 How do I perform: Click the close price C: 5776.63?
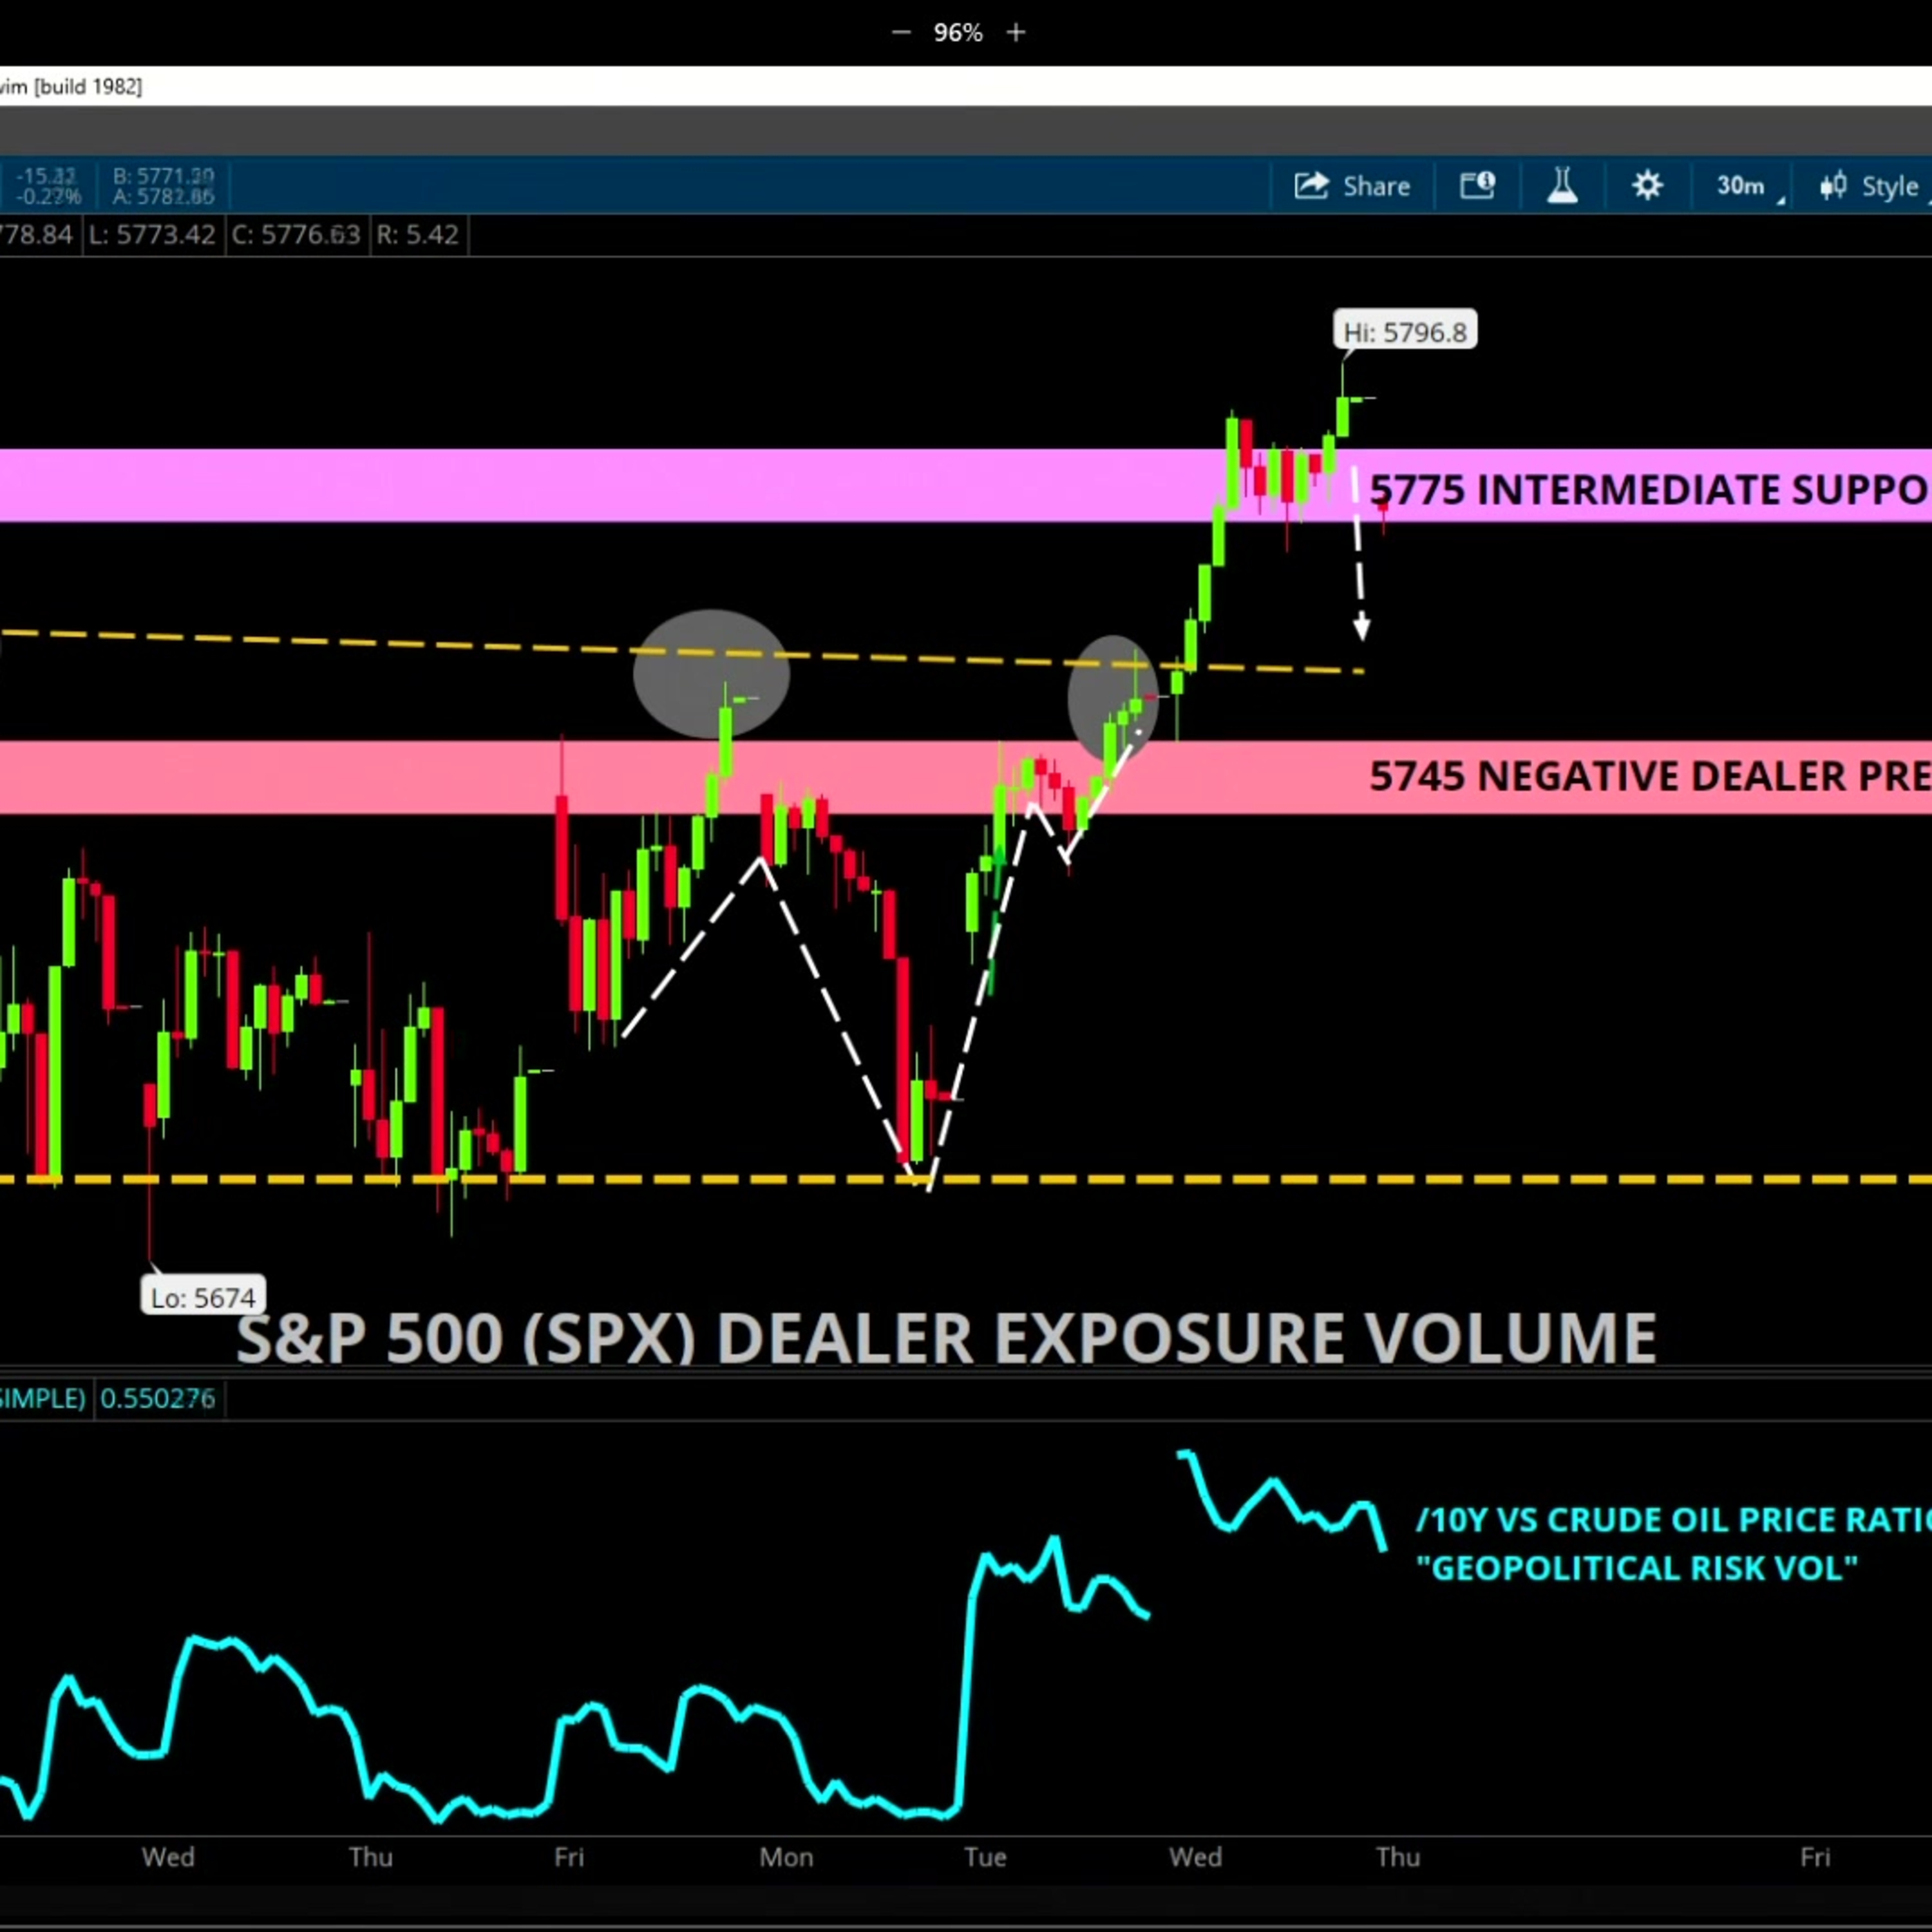296,235
